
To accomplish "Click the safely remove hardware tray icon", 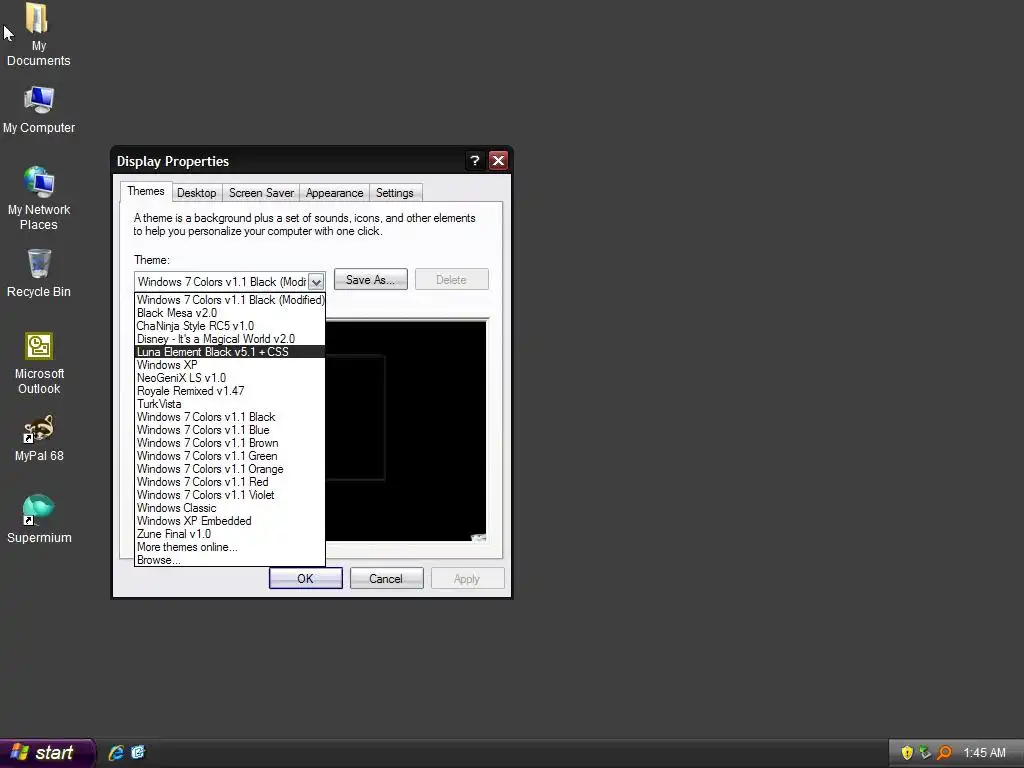I will (925, 753).
